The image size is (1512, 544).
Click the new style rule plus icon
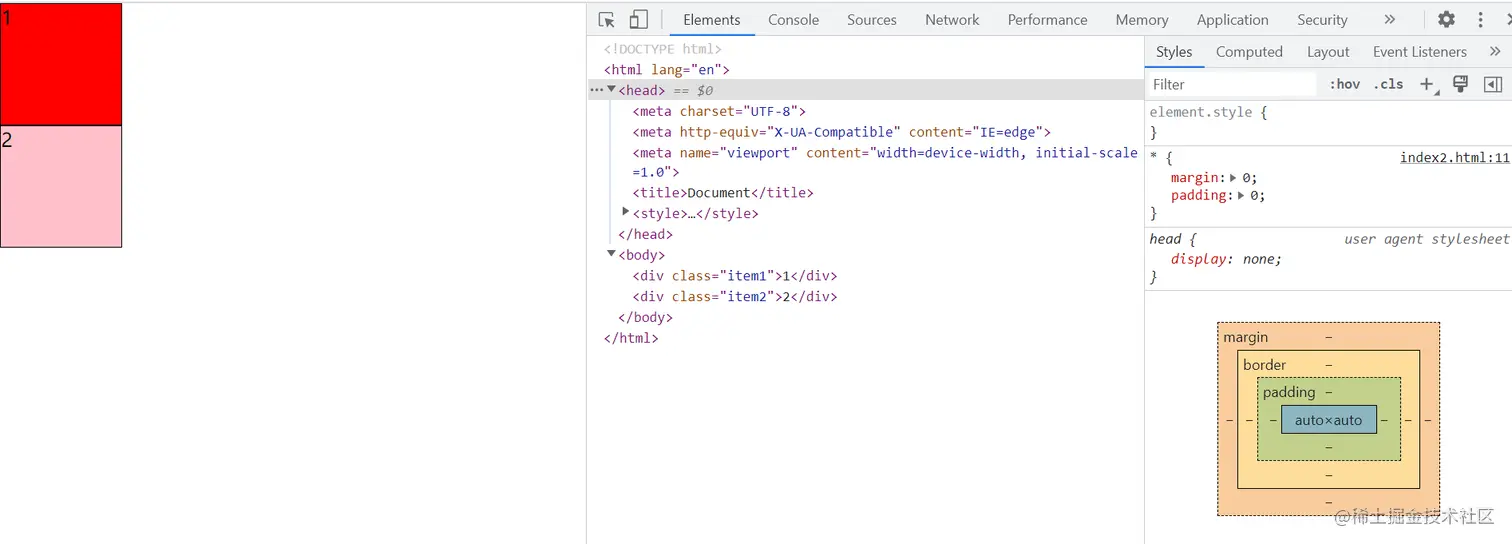(1427, 85)
